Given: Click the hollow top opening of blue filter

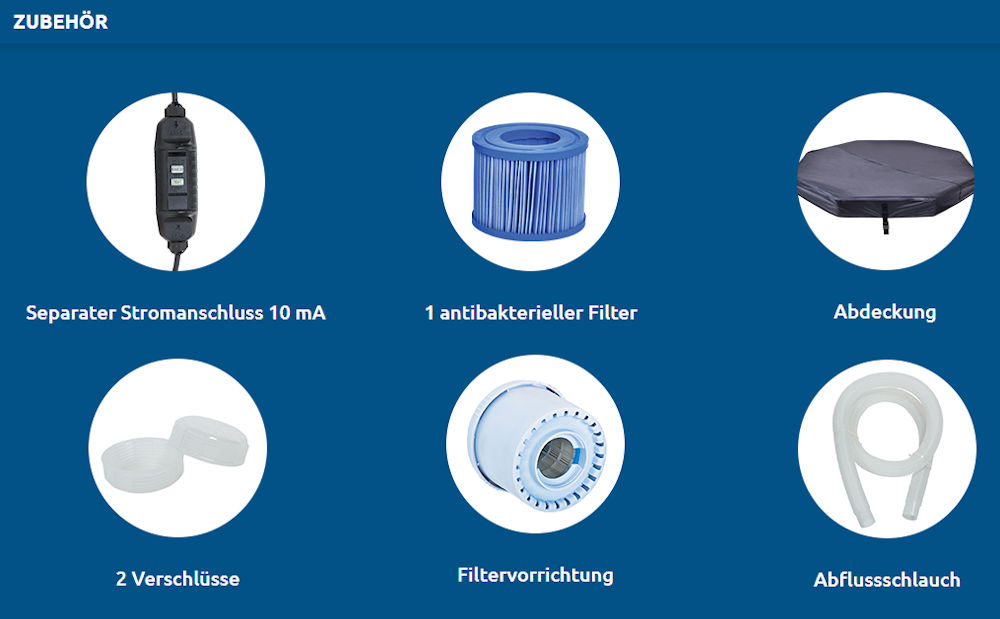Looking at the screenshot, I should pyautogui.click(x=531, y=138).
